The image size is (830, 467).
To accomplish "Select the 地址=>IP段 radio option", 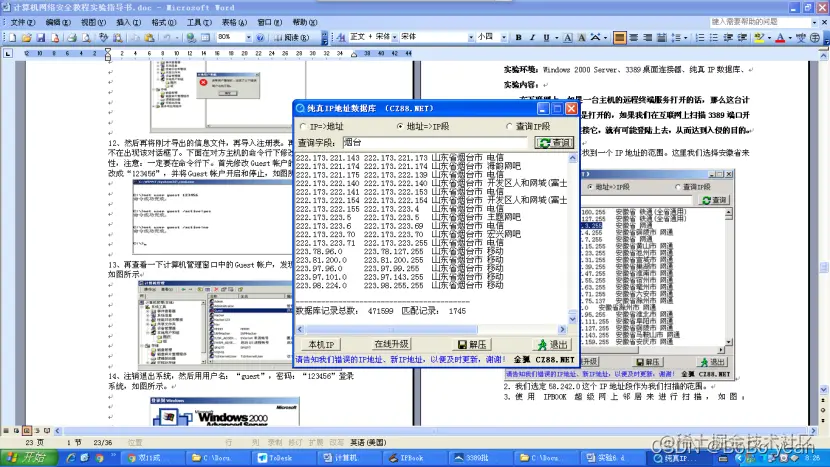I will [400, 127].
